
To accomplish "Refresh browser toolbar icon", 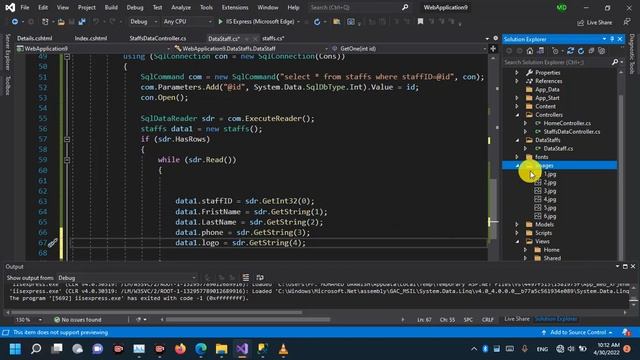I will 317,22.
